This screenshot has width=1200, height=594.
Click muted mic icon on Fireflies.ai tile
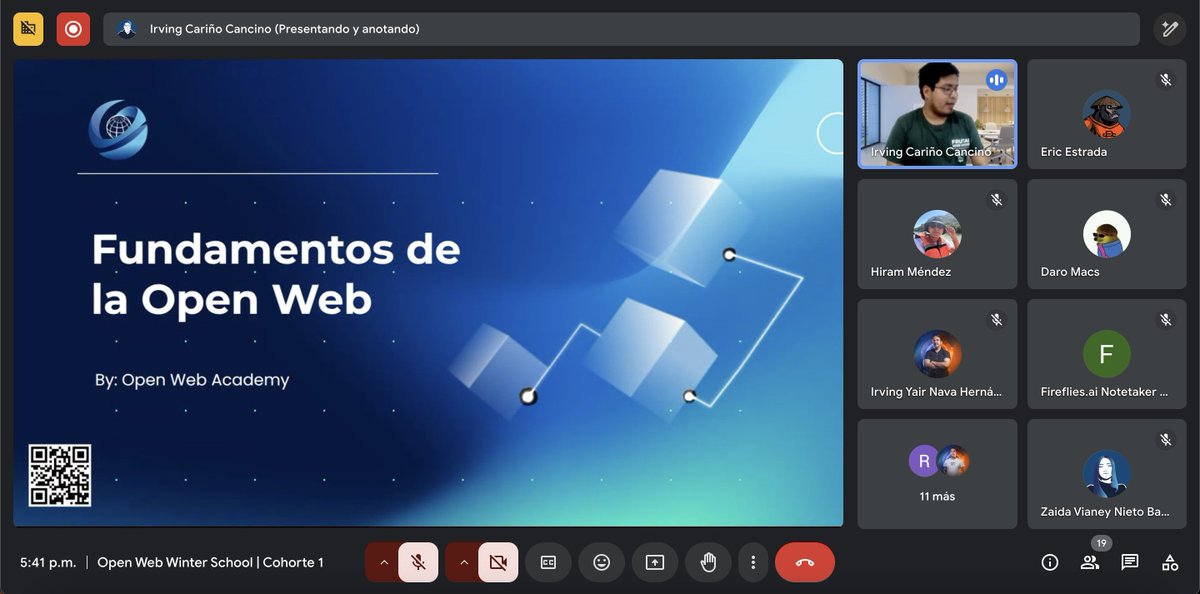[1166, 320]
